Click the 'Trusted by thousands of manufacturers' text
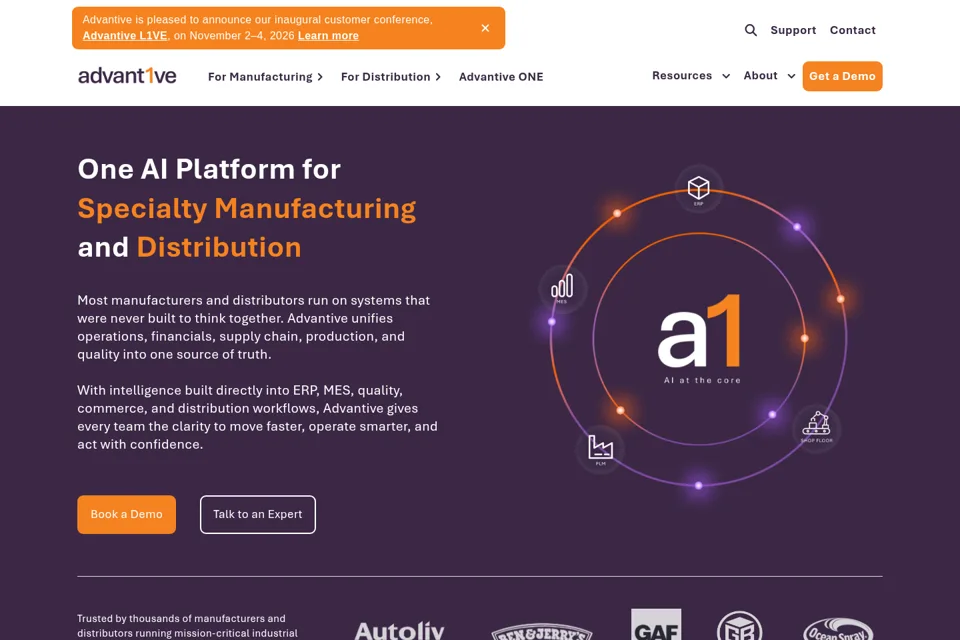Screen dimensions: 960x640 [187, 626]
